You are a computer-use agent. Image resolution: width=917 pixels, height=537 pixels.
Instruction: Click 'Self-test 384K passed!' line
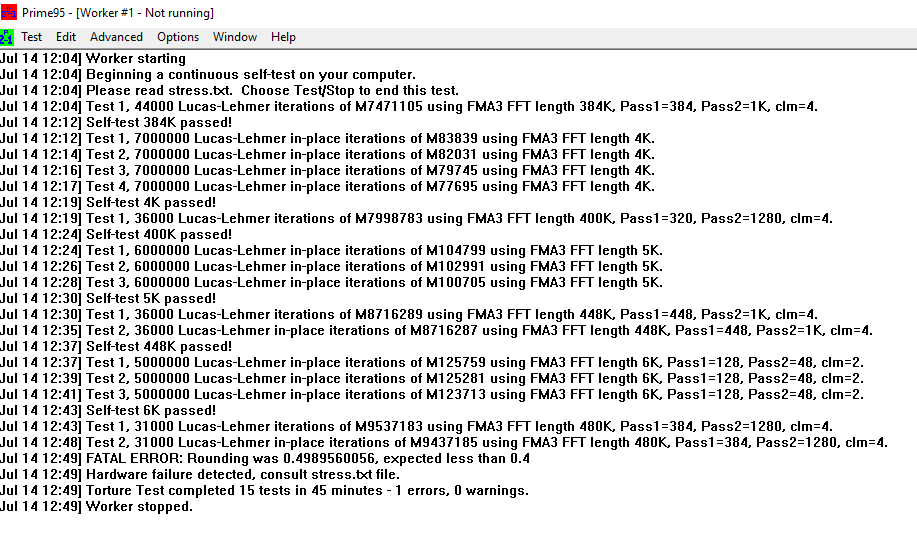point(116,123)
